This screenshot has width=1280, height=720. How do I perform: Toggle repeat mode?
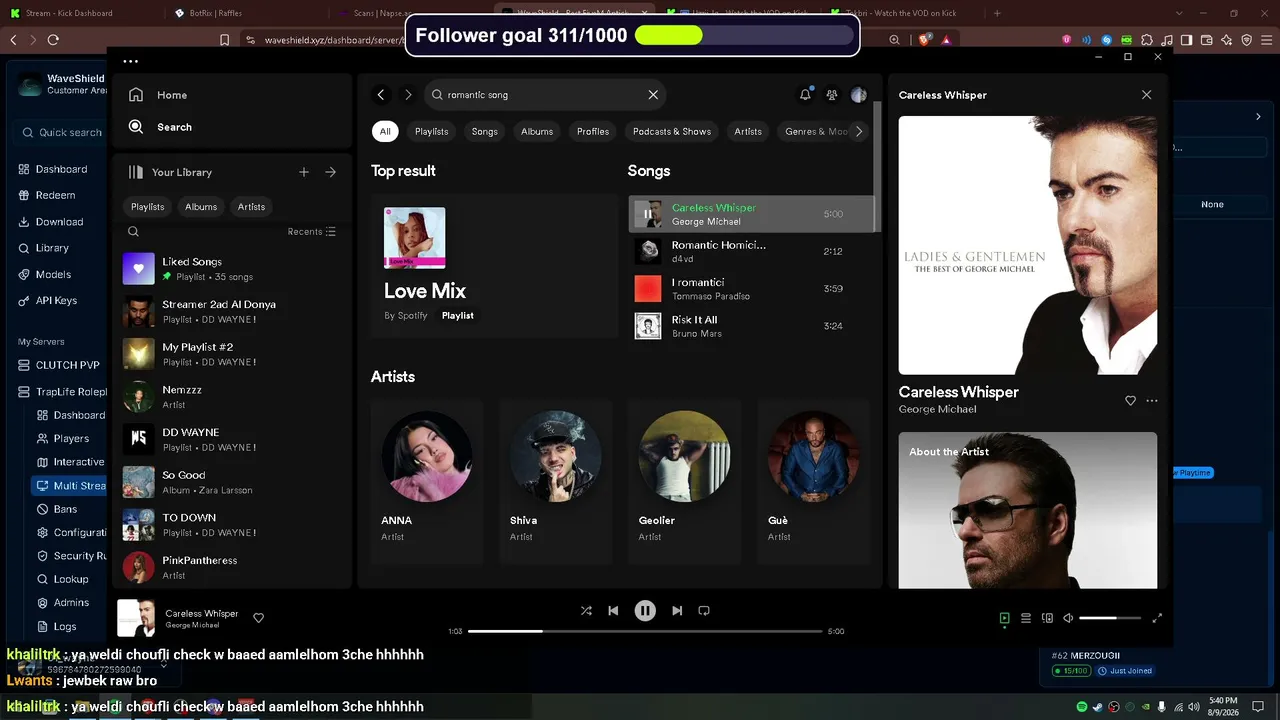click(704, 611)
